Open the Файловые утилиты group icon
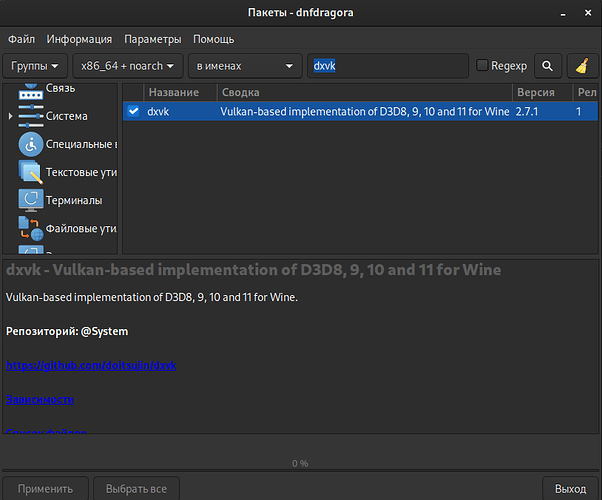 29,228
